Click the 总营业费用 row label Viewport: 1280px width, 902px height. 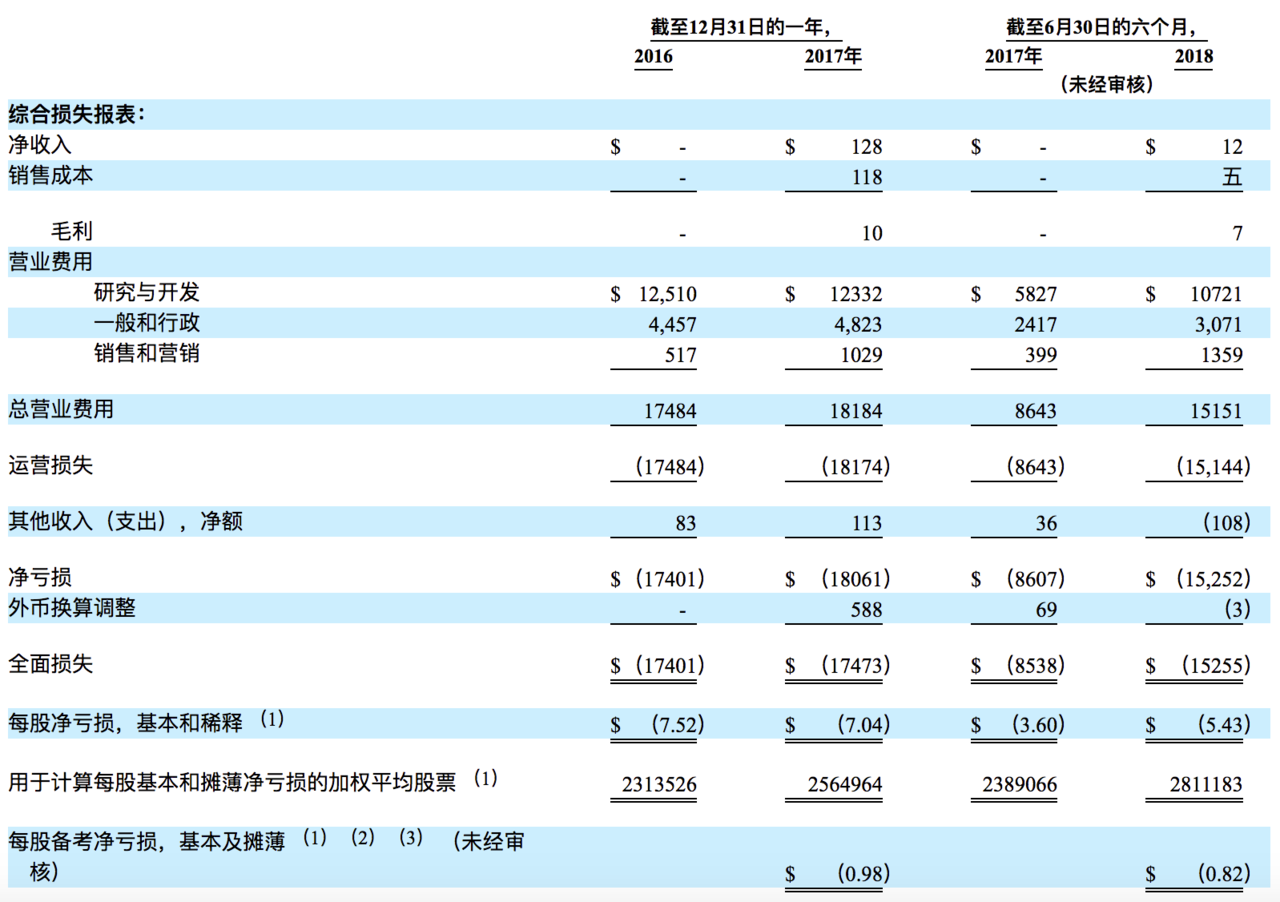coord(61,409)
